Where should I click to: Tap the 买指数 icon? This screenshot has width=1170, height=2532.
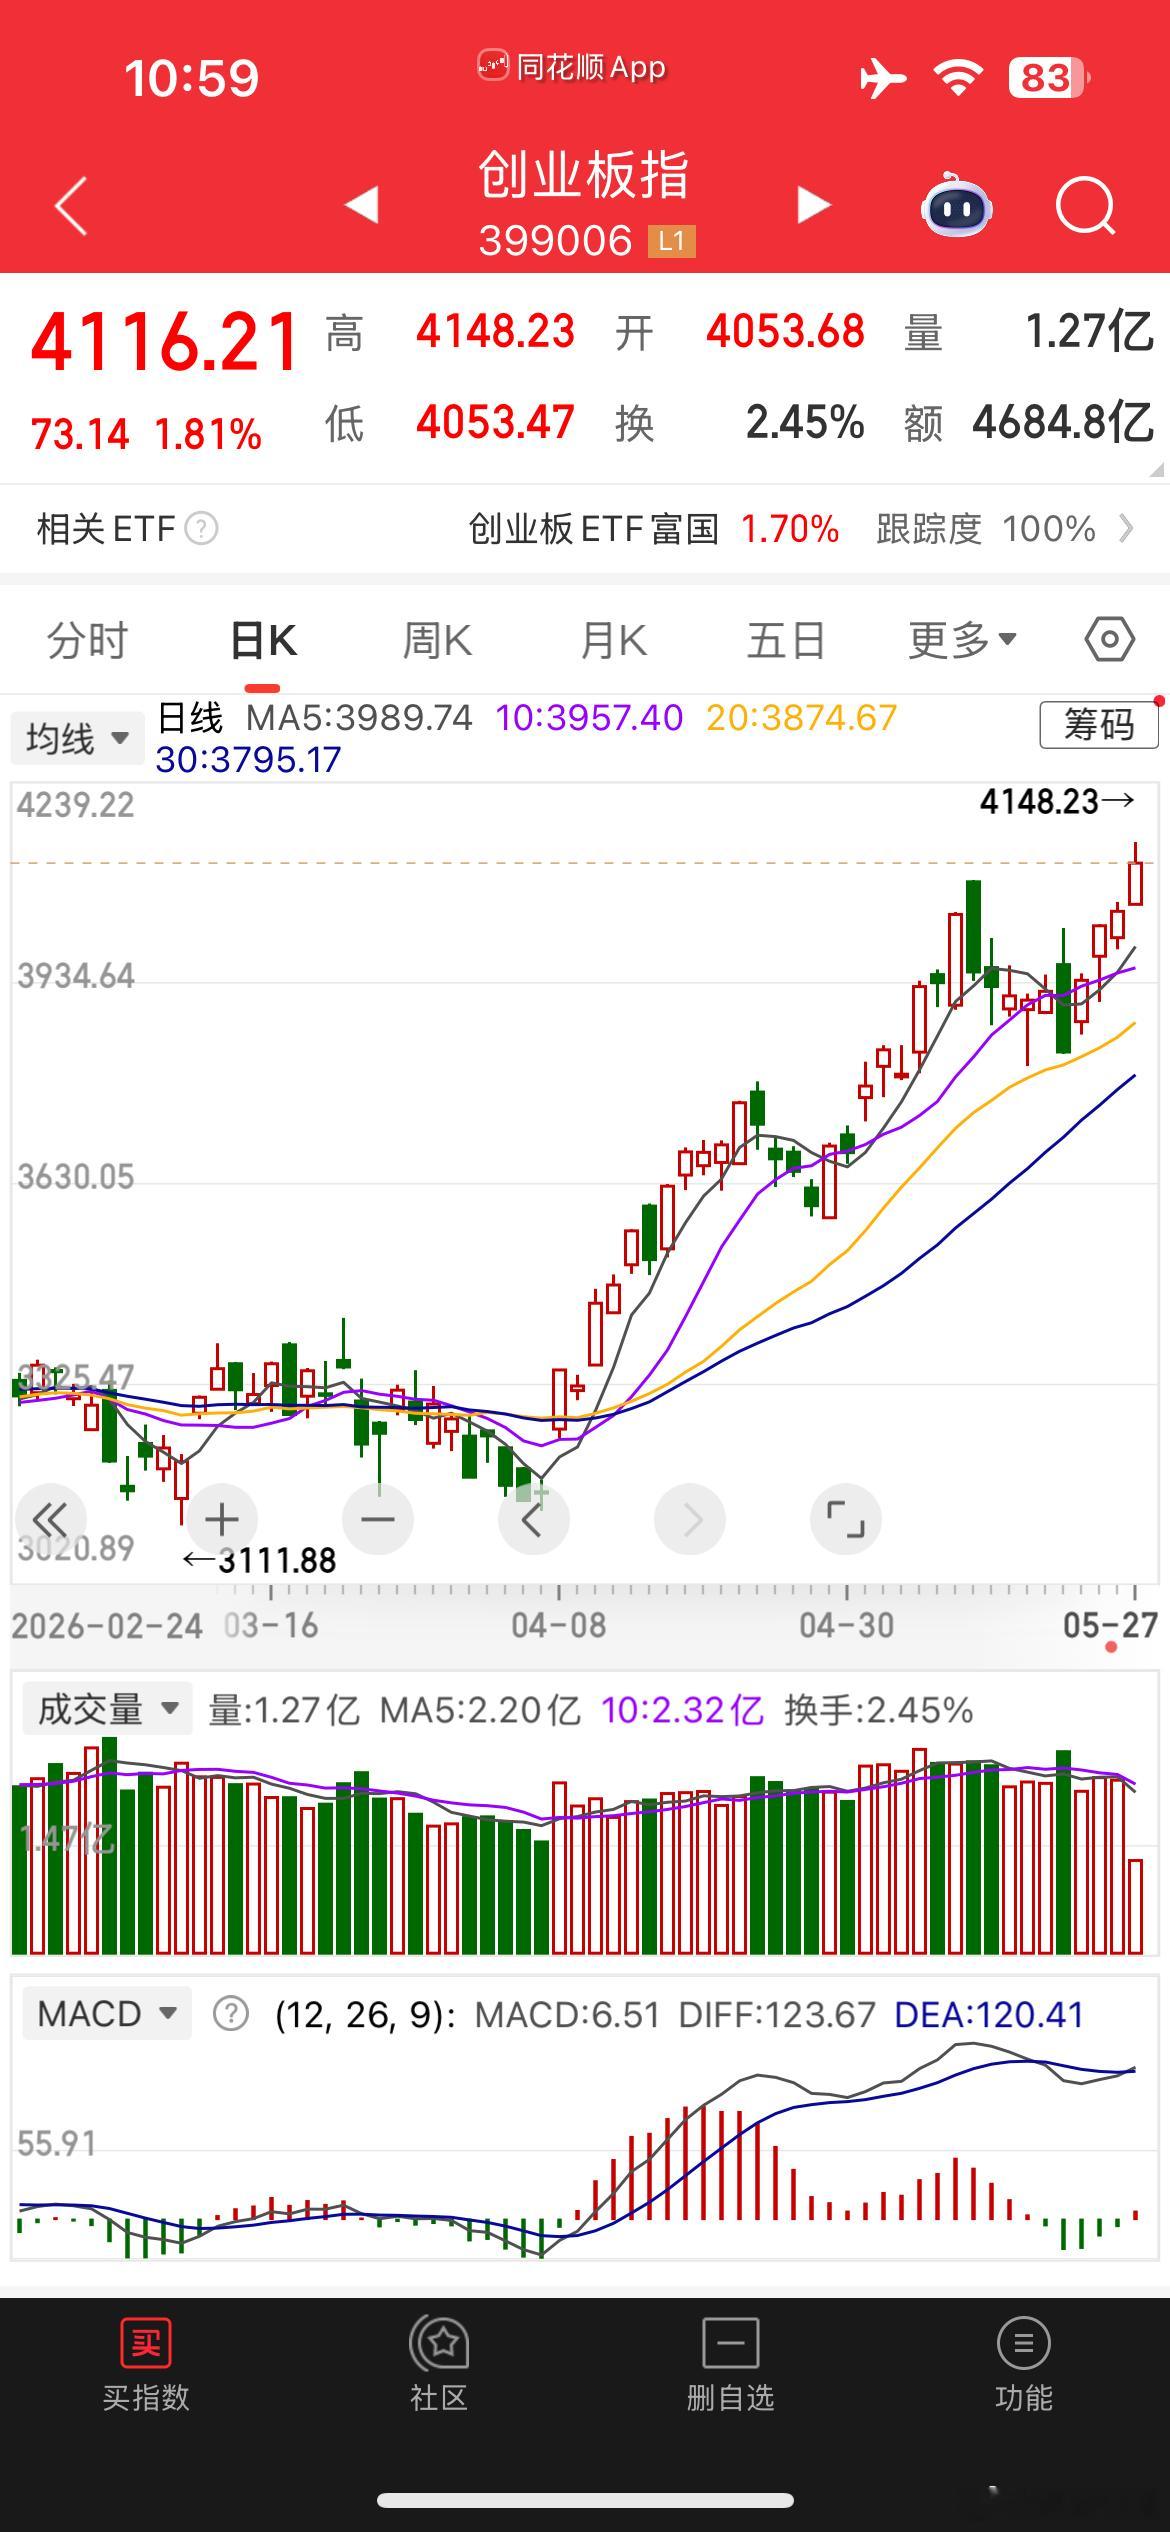click(146, 2343)
